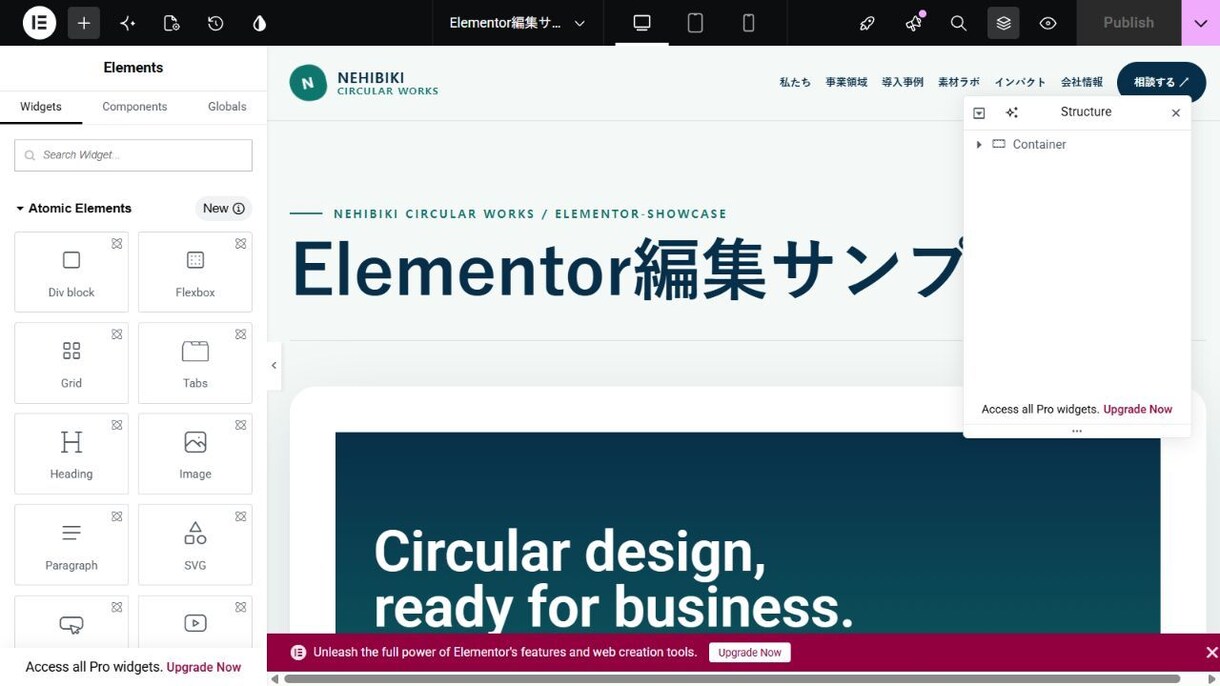This screenshot has width=1220, height=686.
Task: Click the Structure panel resize dots handle
Action: point(1077,431)
